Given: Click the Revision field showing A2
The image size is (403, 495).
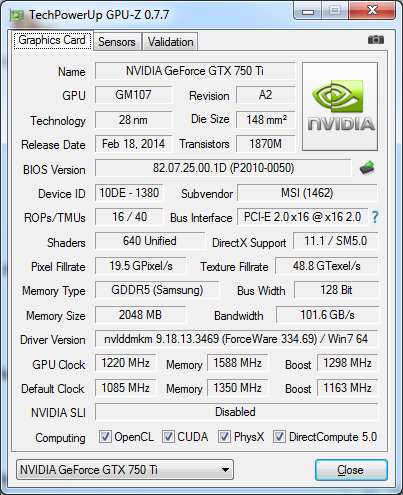Looking at the screenshot, I should point(266,95).
